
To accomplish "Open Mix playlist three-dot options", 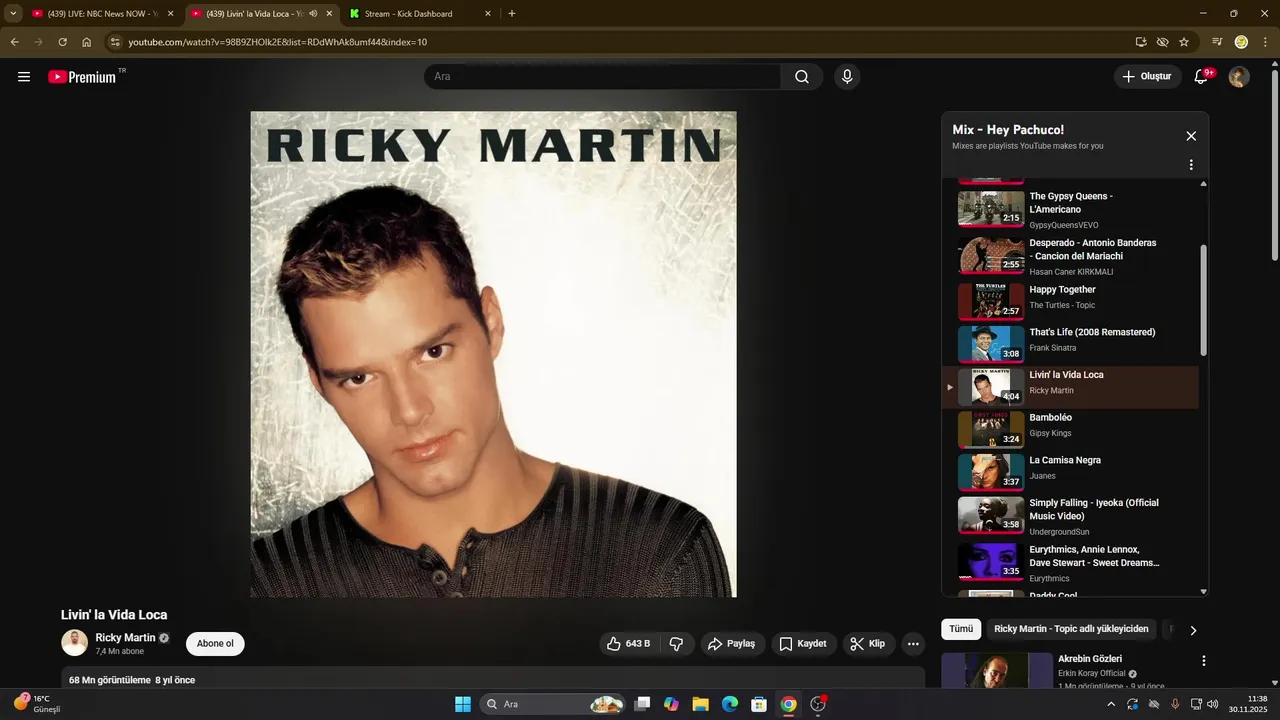I will click(1191, 165).
